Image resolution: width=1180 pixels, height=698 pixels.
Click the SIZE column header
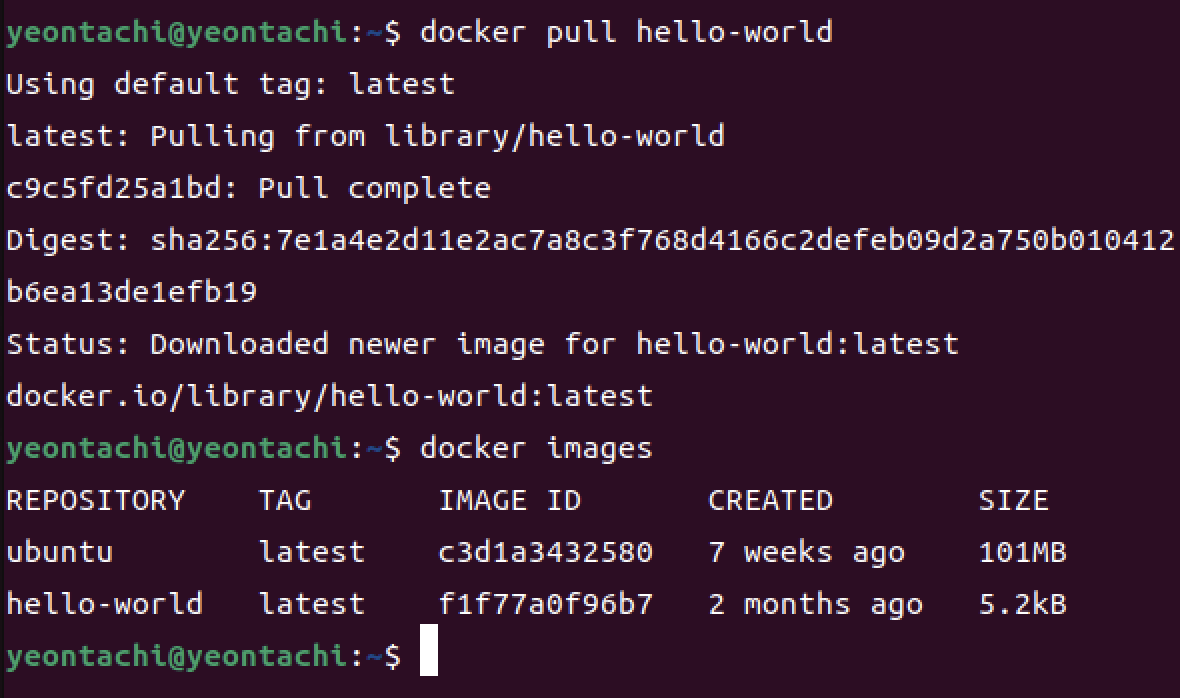click(x=1014, y=501)
